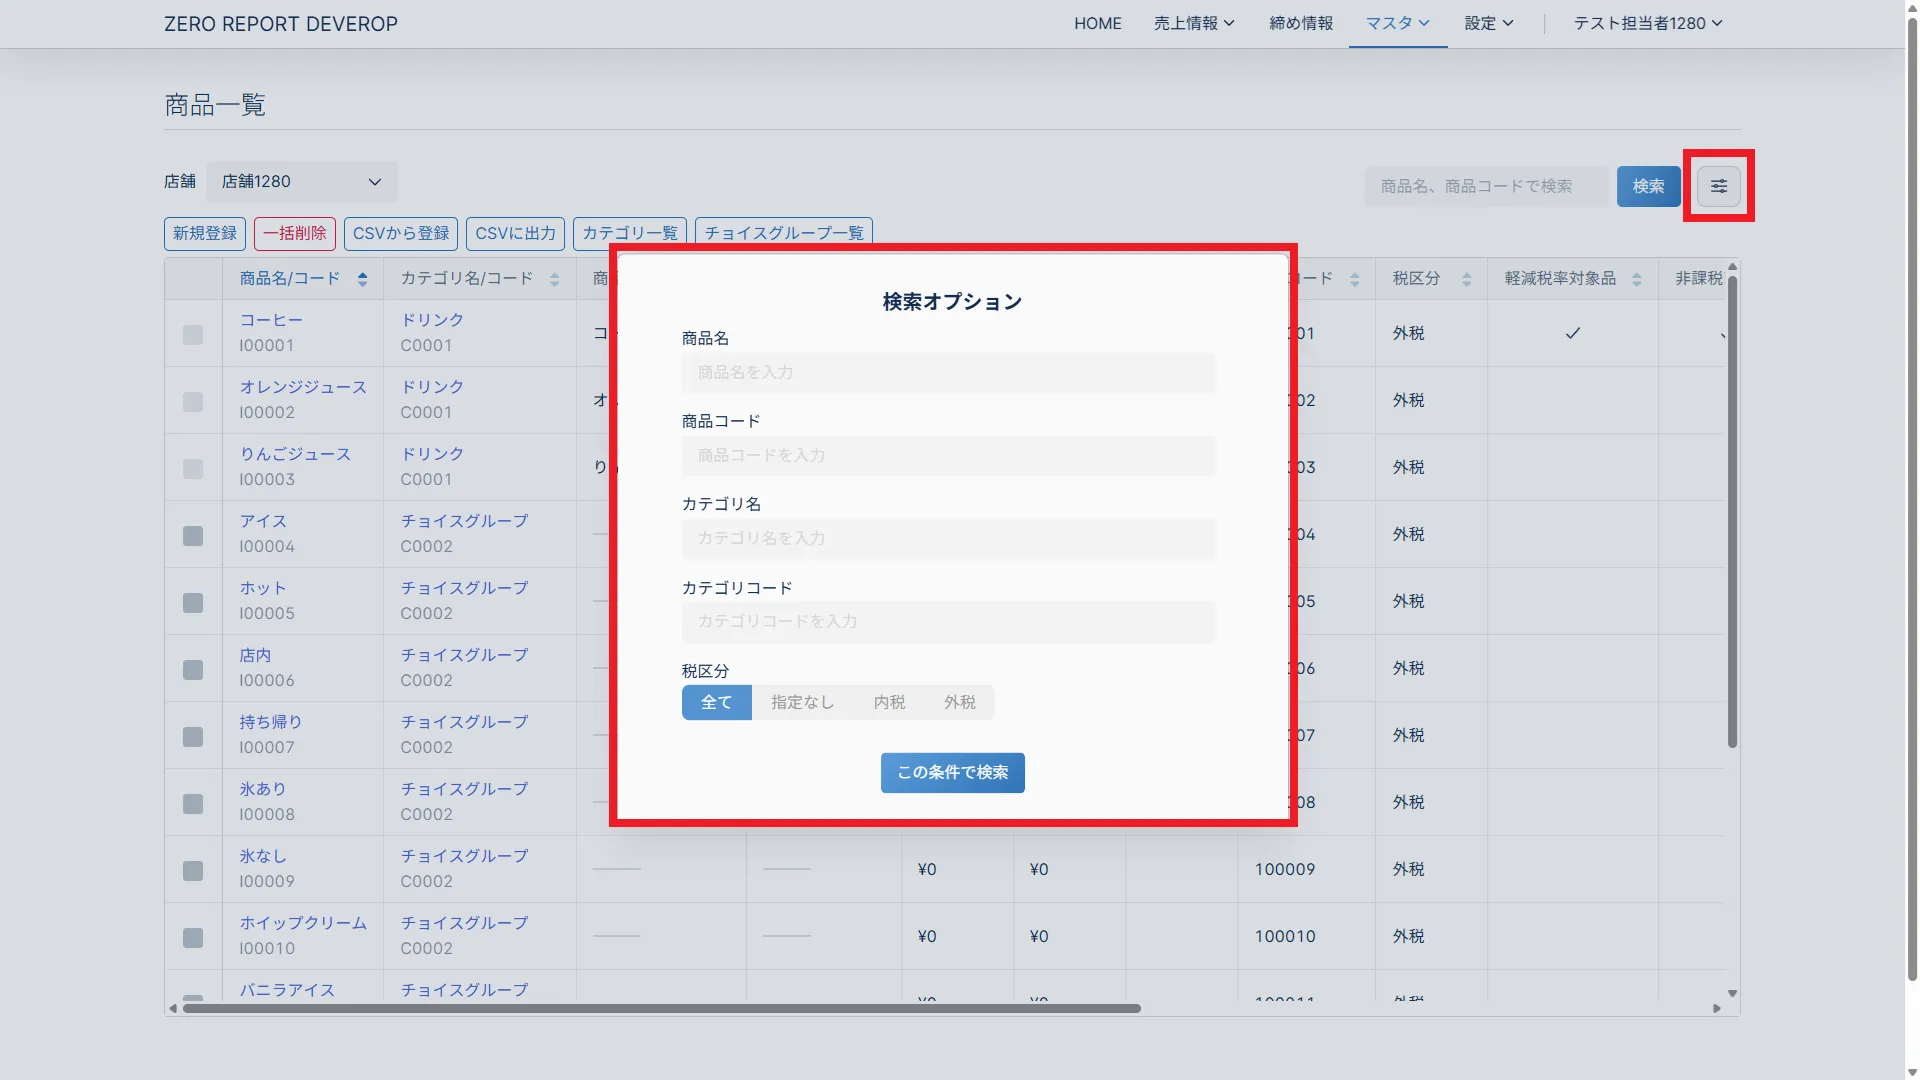Sort by 商品名/コード column arrows
This screenshot has width=1920, height=1080.
pyautogui.click(x=362, y=279)
